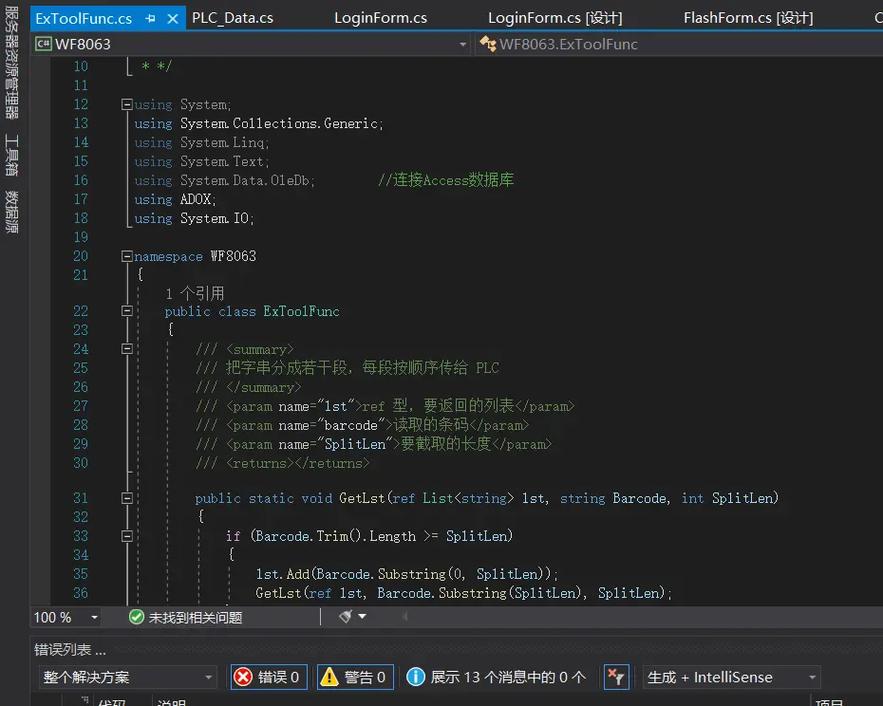This screenshot has width=883, height=706.
Task: Click the blue info messages icon
Action: [x=417, y=677]
